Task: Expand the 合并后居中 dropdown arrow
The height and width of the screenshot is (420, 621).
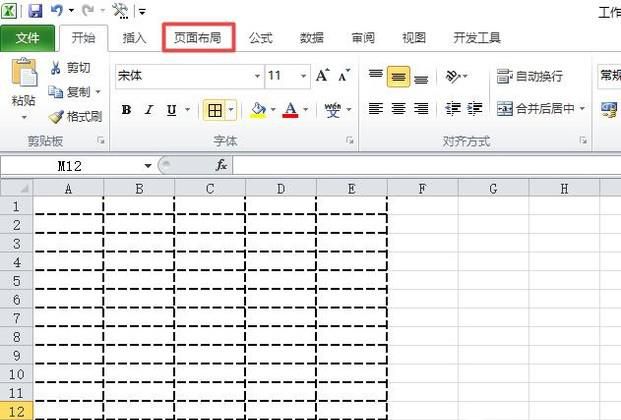Action: tap(582, 108)
